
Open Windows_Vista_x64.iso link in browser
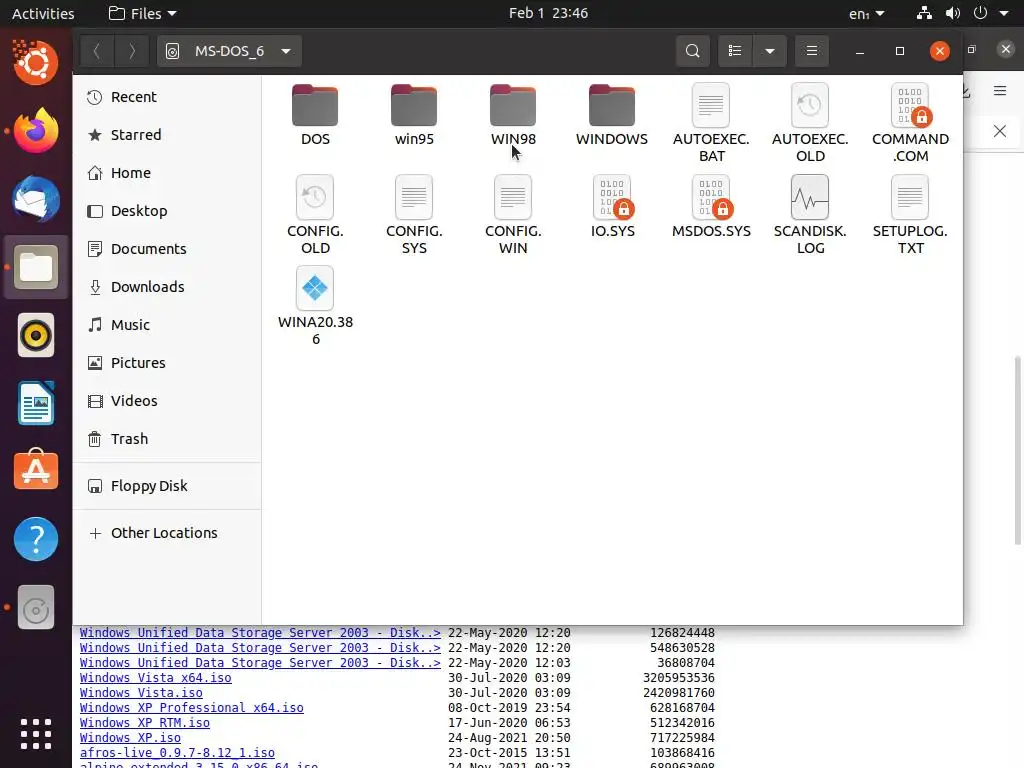155,678
